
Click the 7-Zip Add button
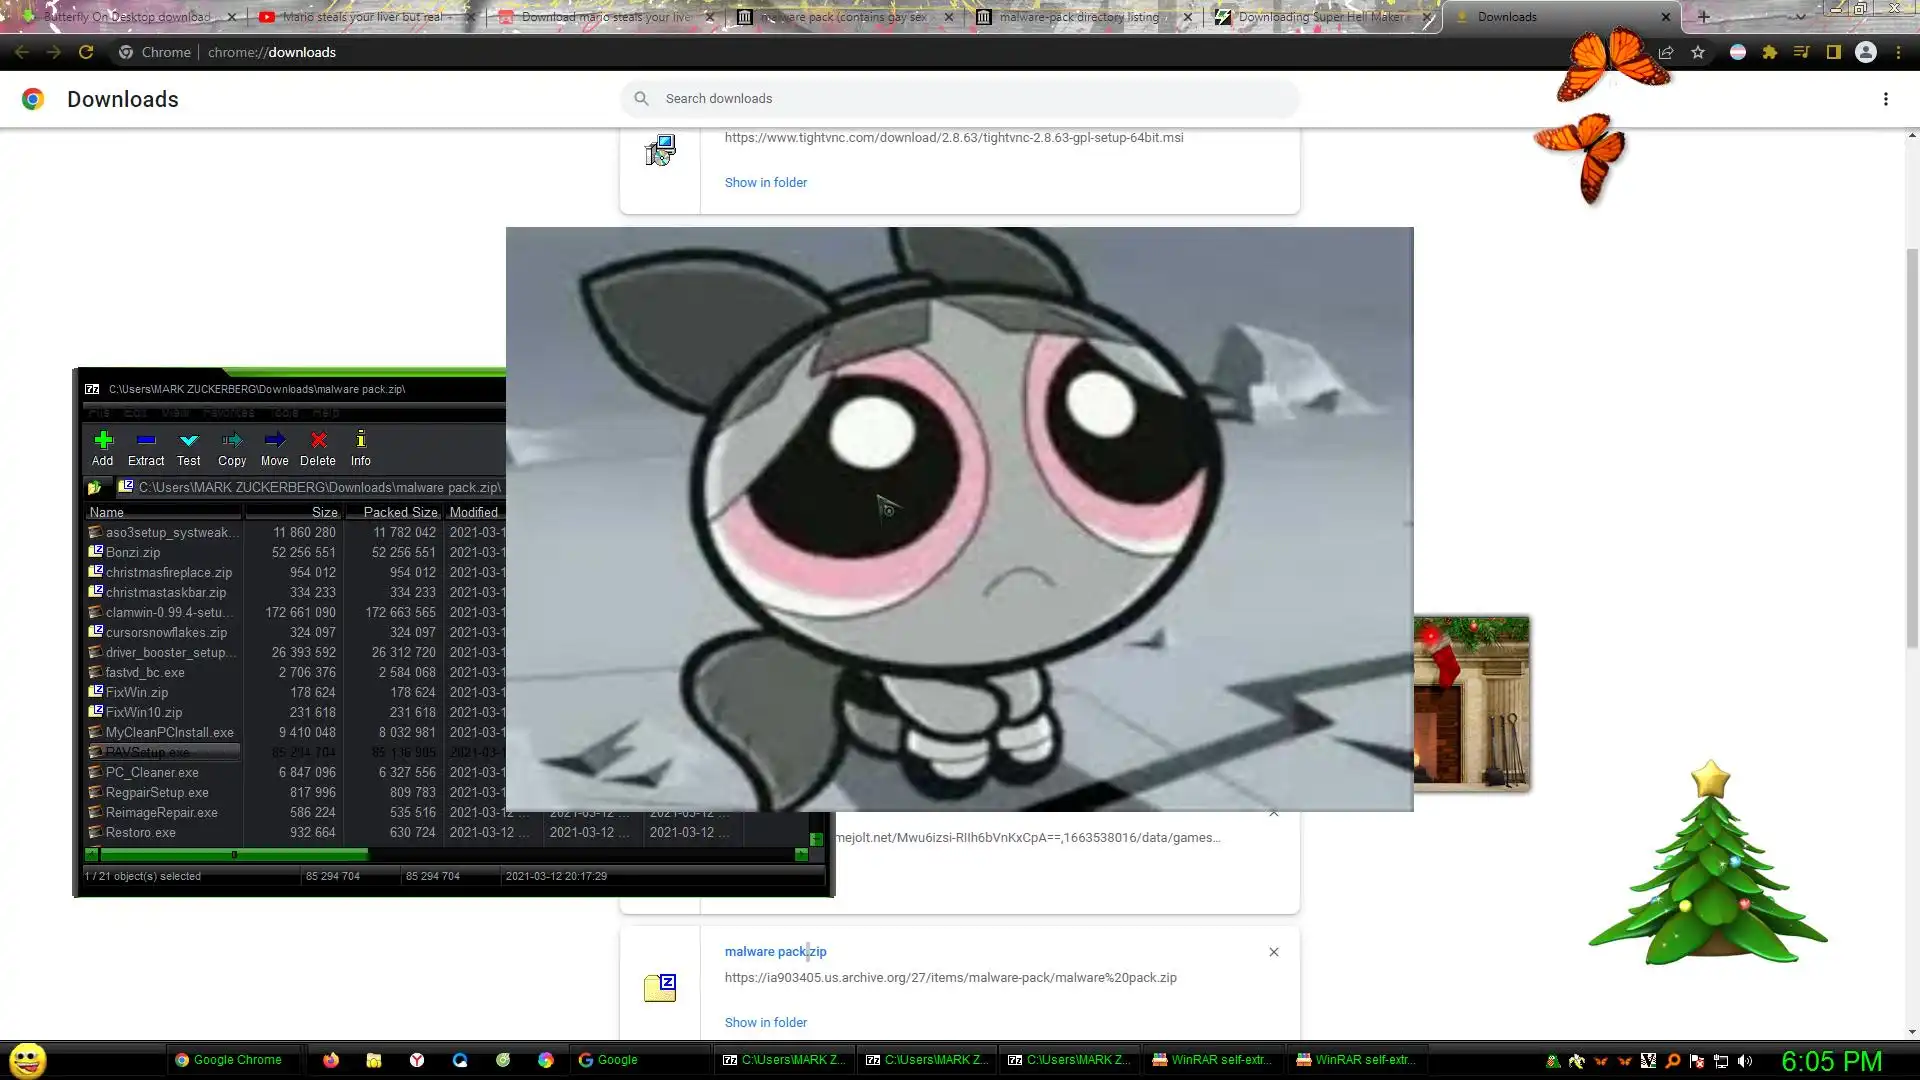click(x=103, y=447)
